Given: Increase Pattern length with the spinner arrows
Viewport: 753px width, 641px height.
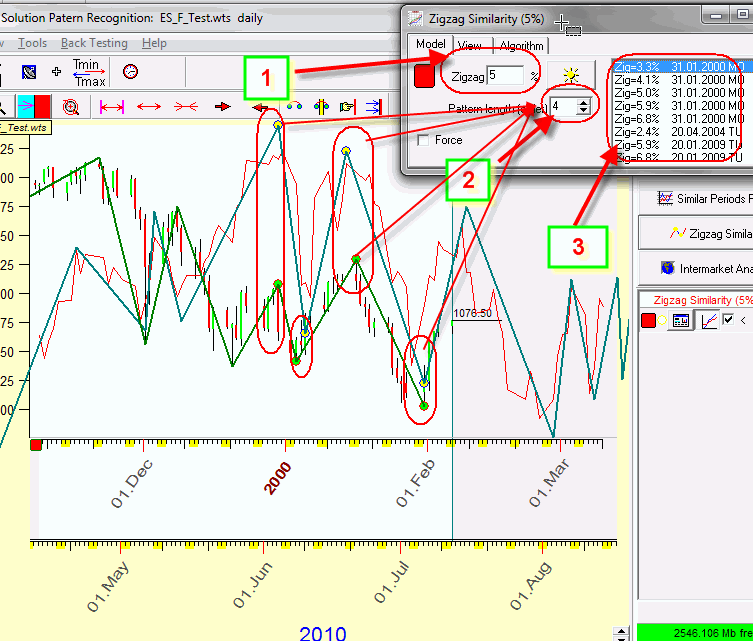Looking at the screenshot, I should click(583, 101).
